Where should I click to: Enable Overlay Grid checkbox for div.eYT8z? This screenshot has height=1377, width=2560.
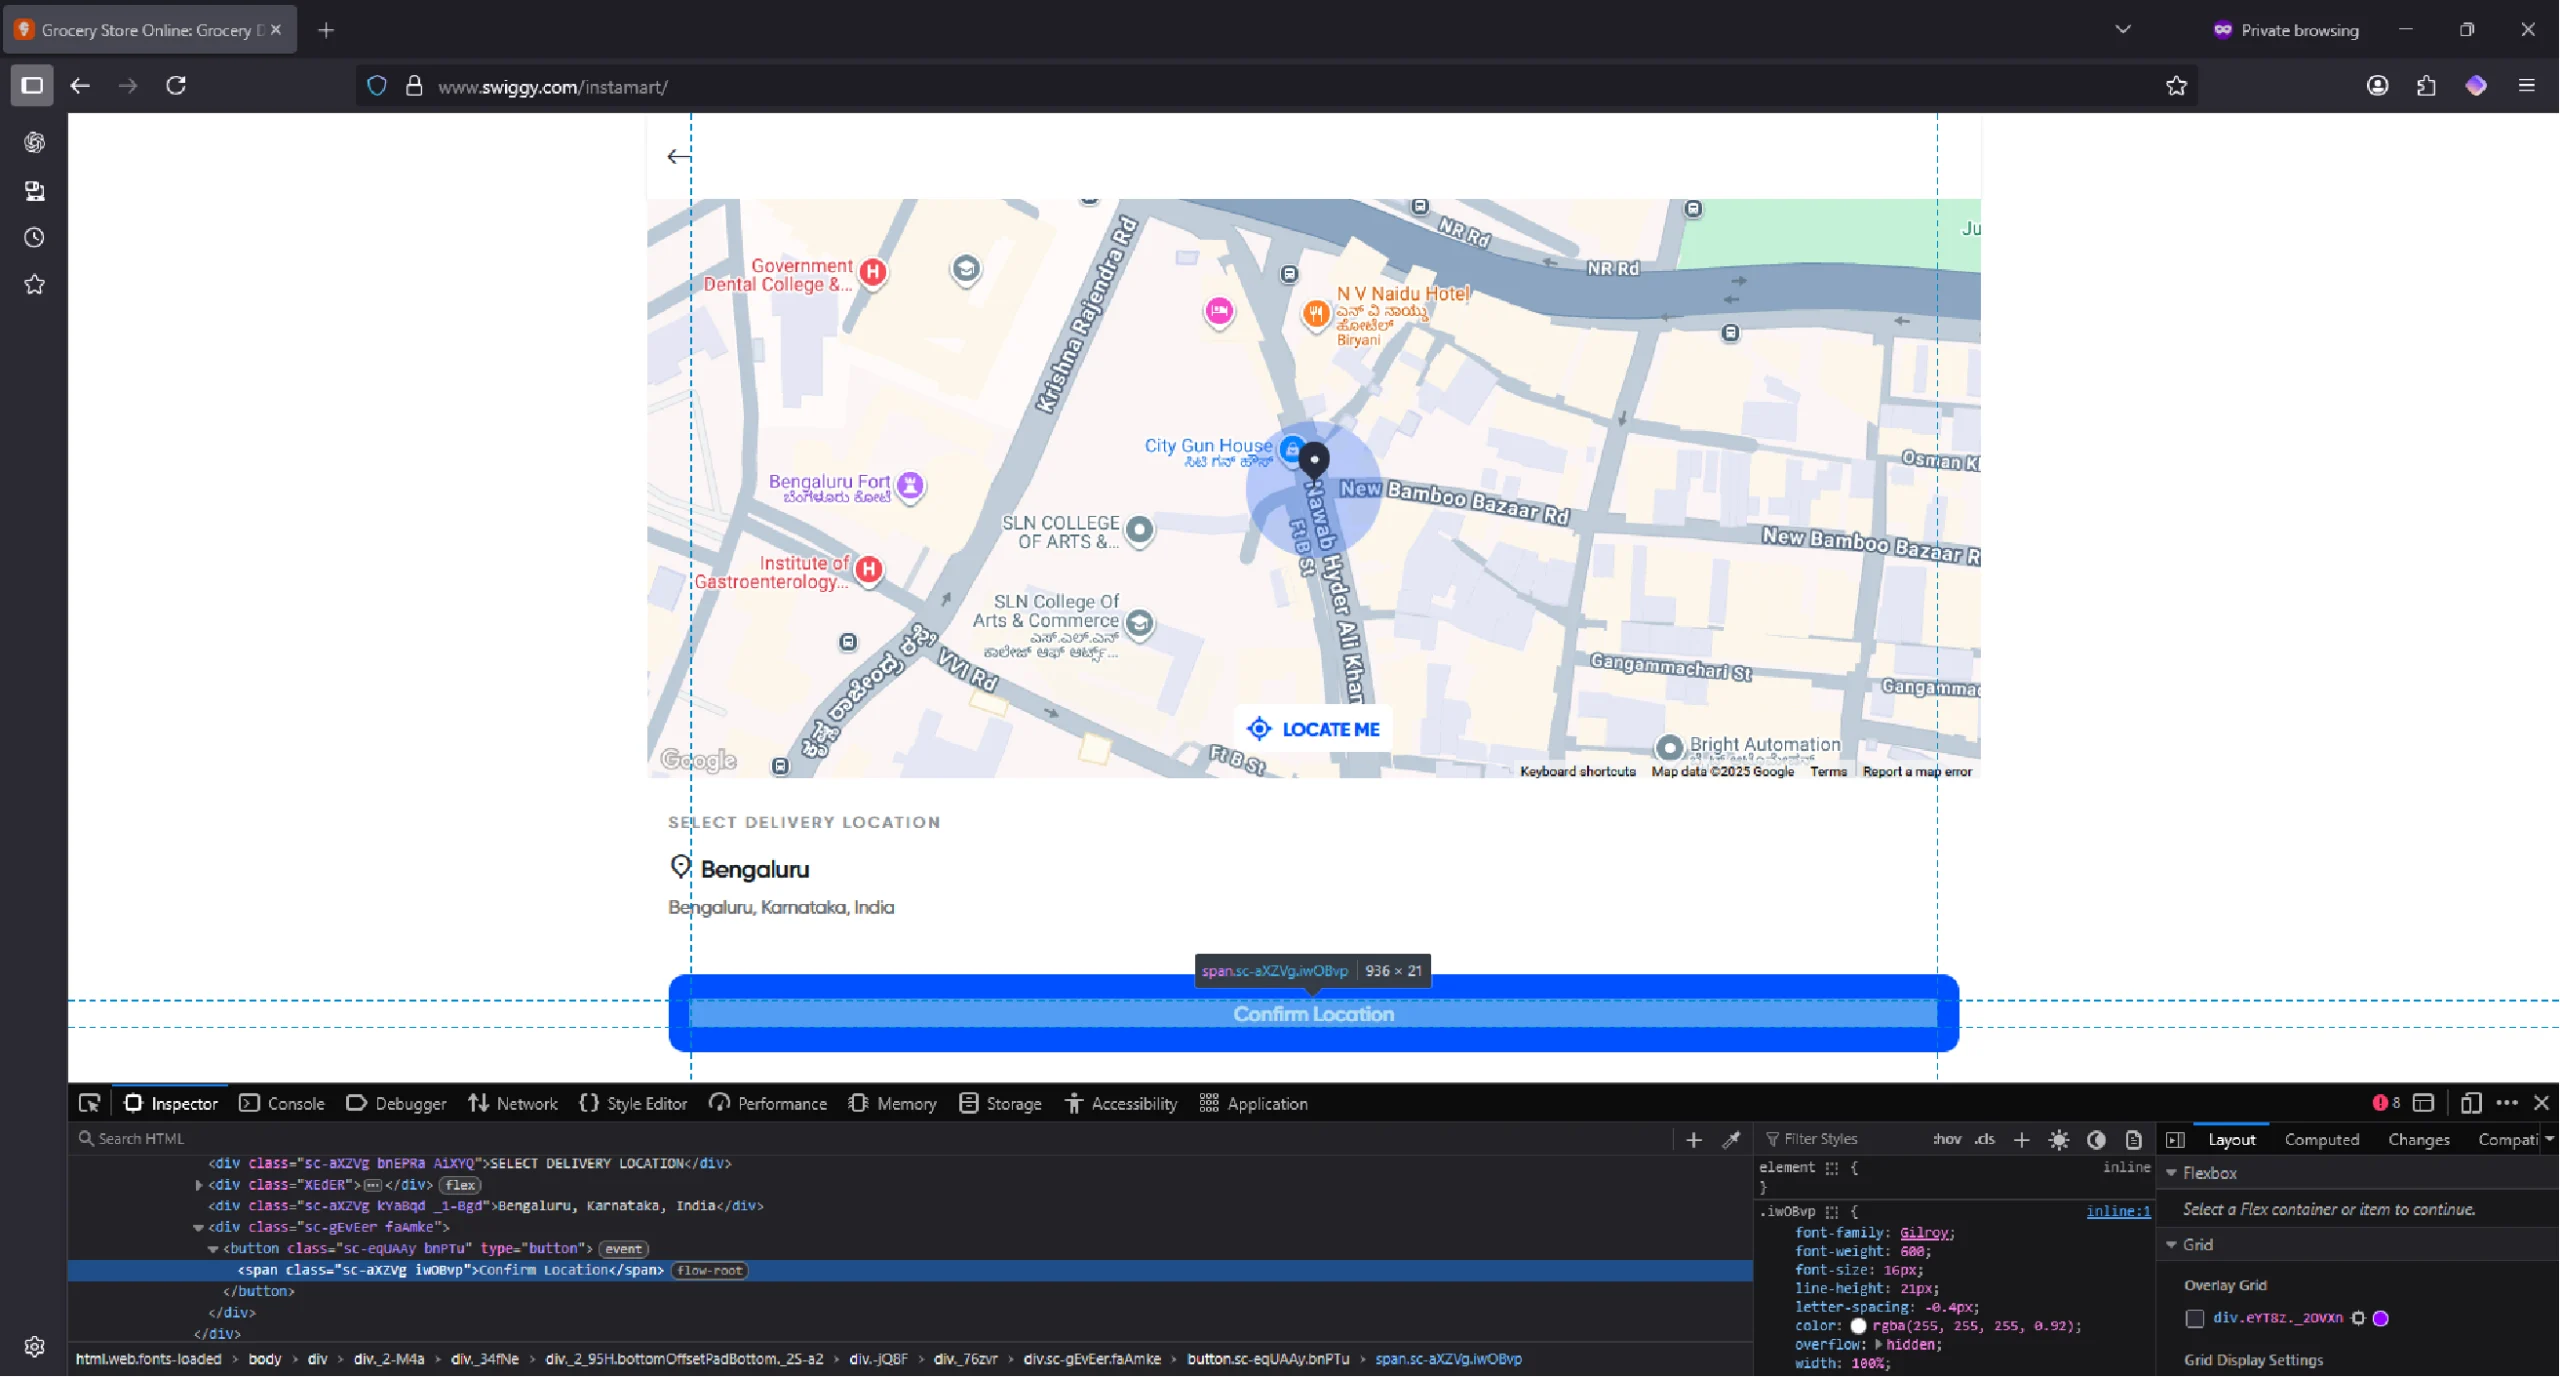click(2195, 1319)
